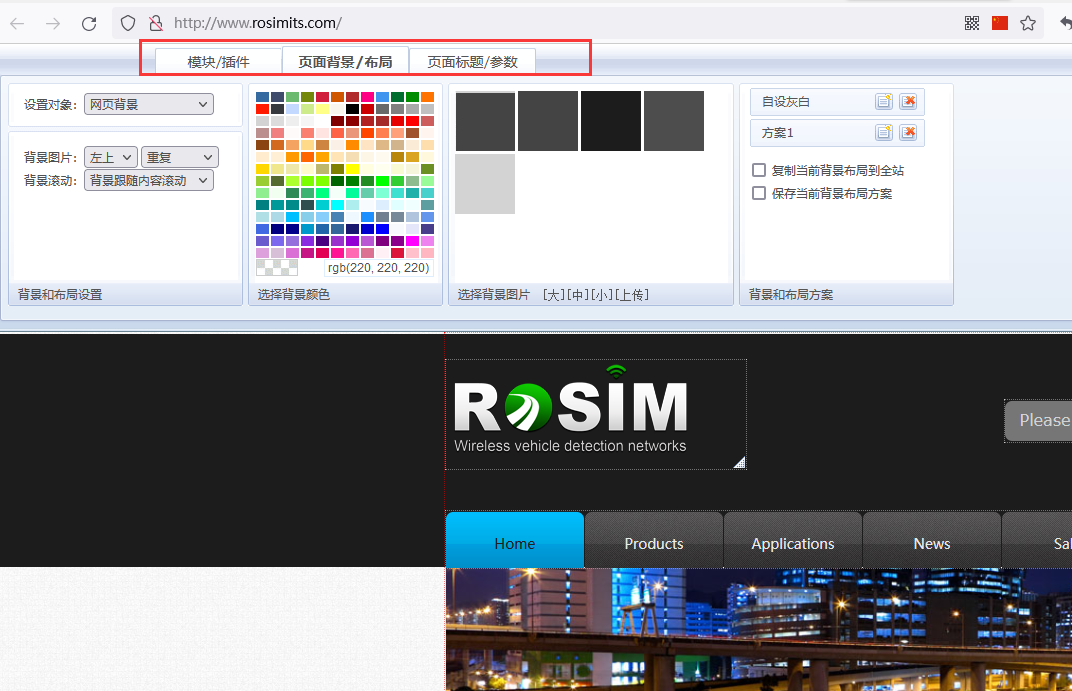Click the insecure connection lock icon
1072x691 pixels.
pos(155,23)
